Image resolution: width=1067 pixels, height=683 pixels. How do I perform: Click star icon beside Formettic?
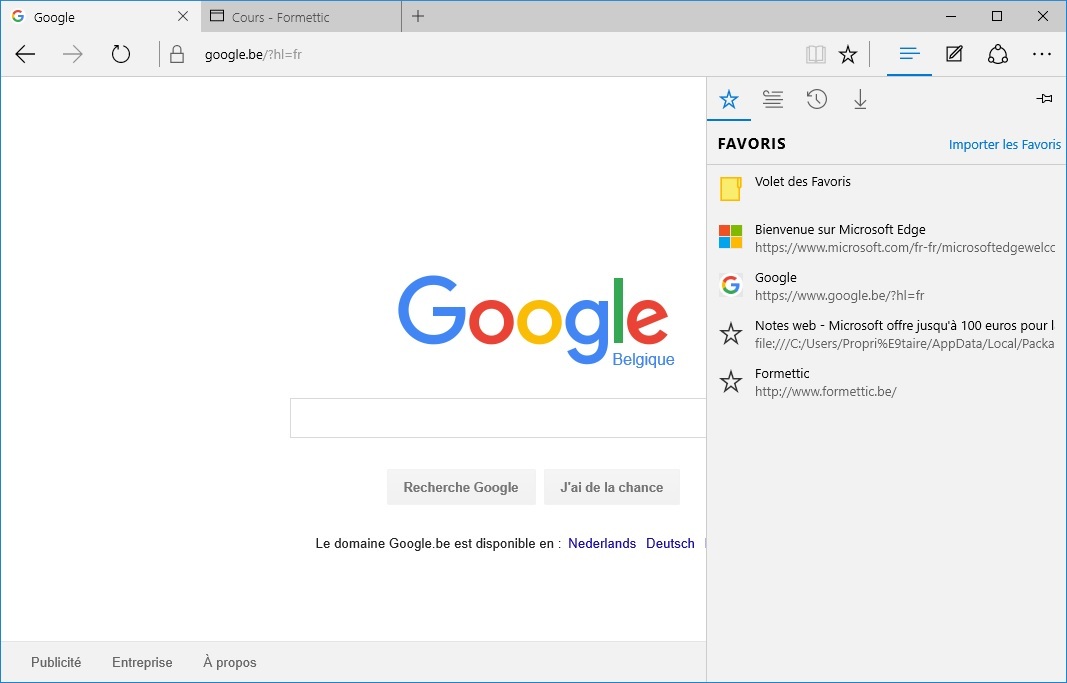pos(730,382)
